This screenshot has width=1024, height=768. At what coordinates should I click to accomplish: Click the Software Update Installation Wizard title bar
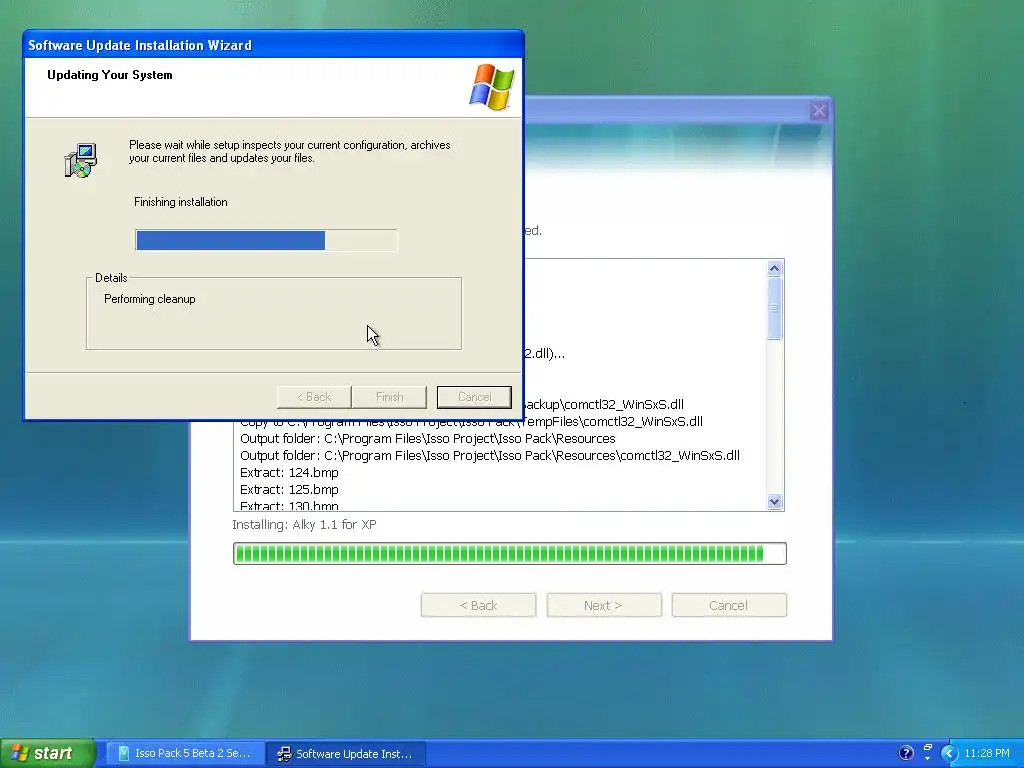pyautogui.click(x=273, y=45)
